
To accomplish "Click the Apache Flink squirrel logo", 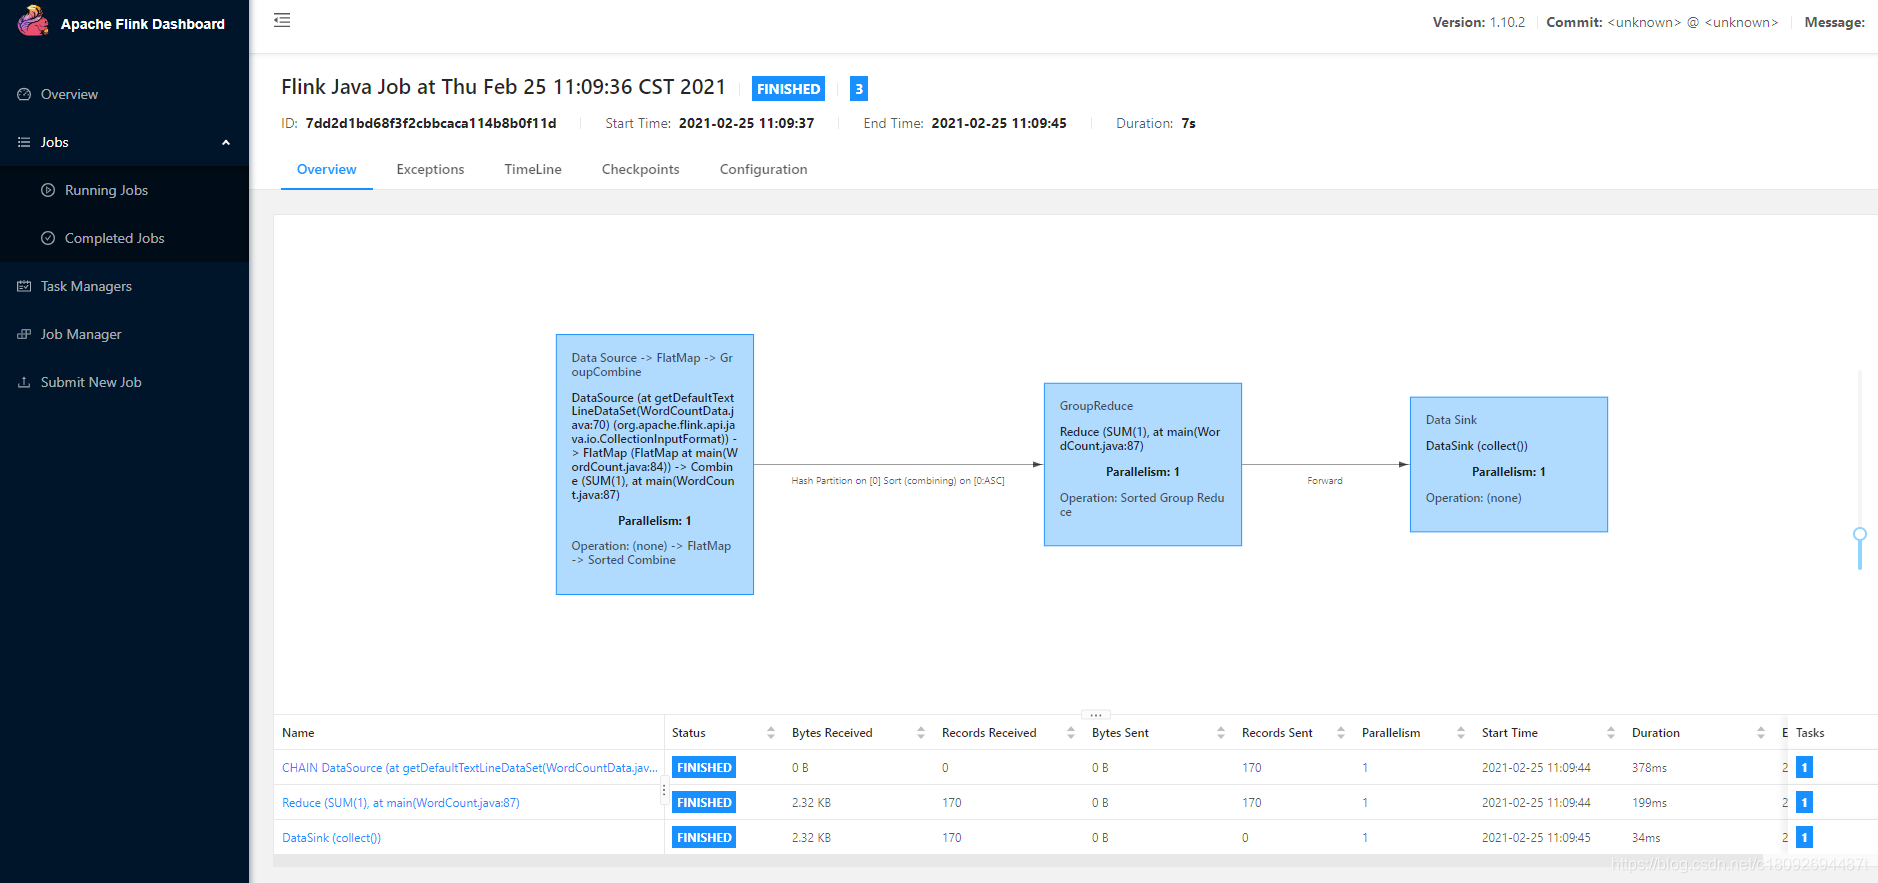I will pos(33,21).
